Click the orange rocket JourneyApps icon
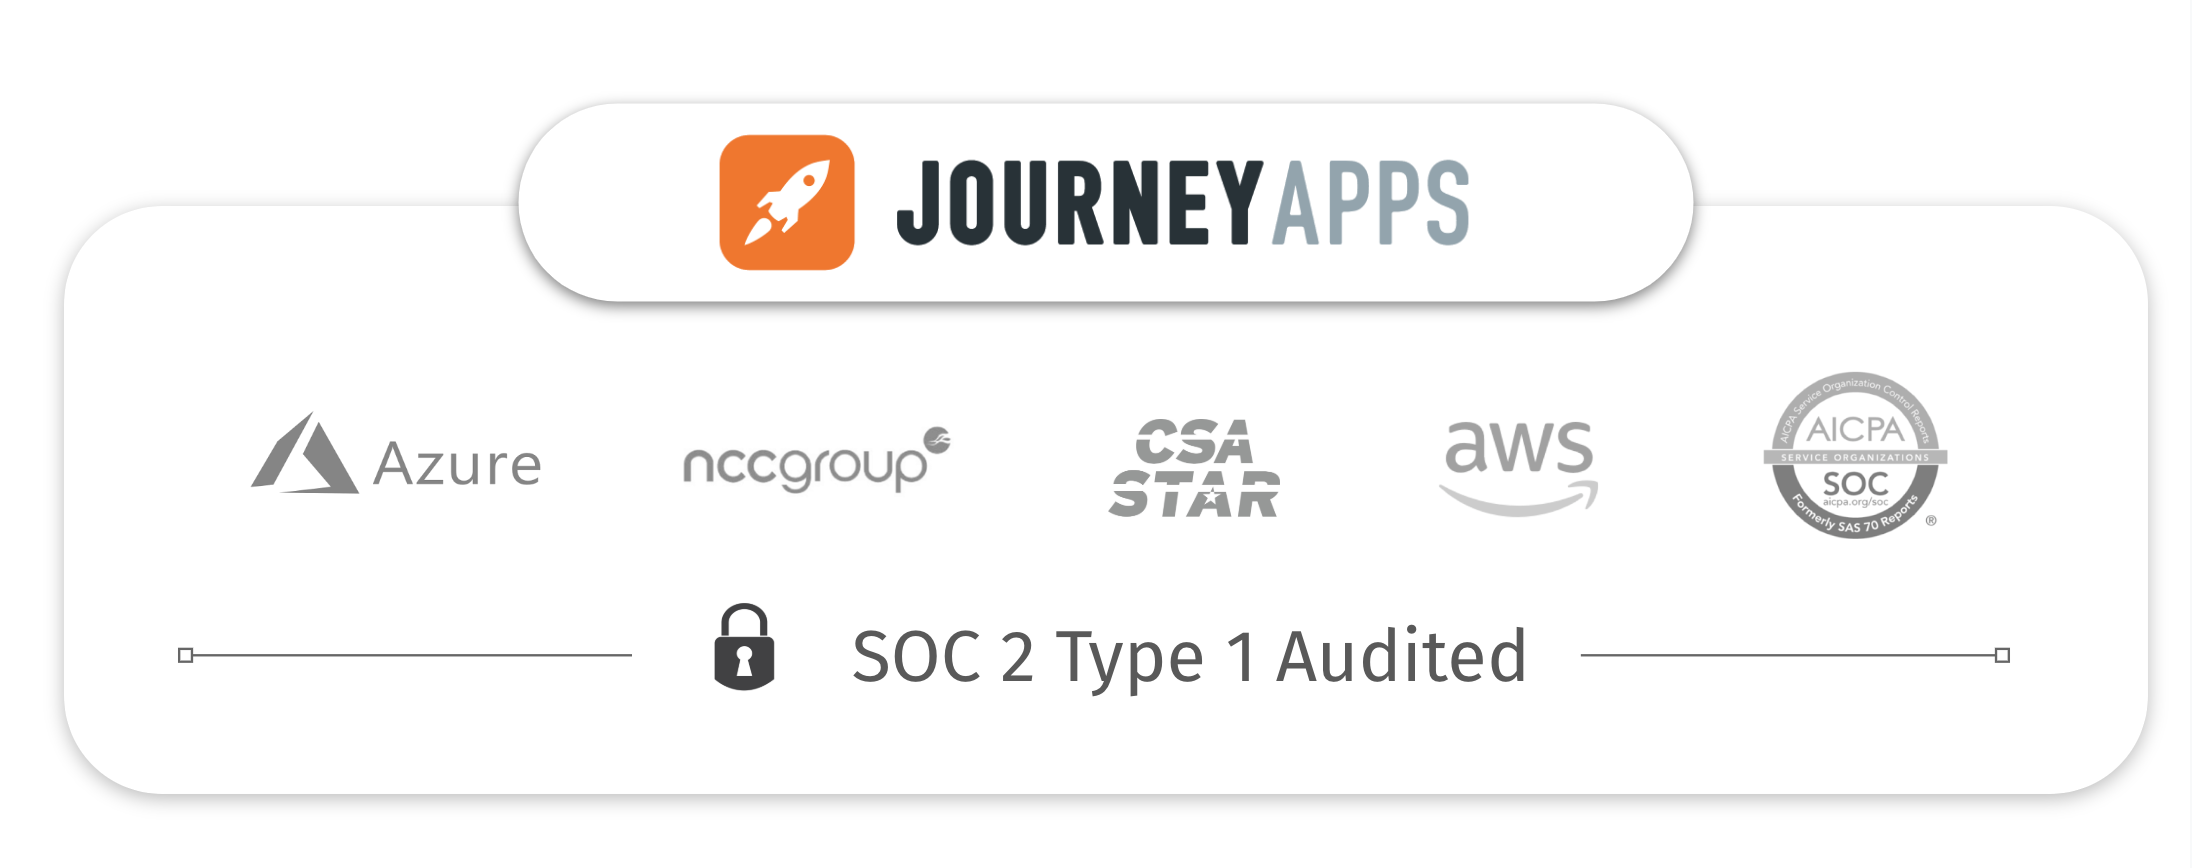 click(787, 202)
